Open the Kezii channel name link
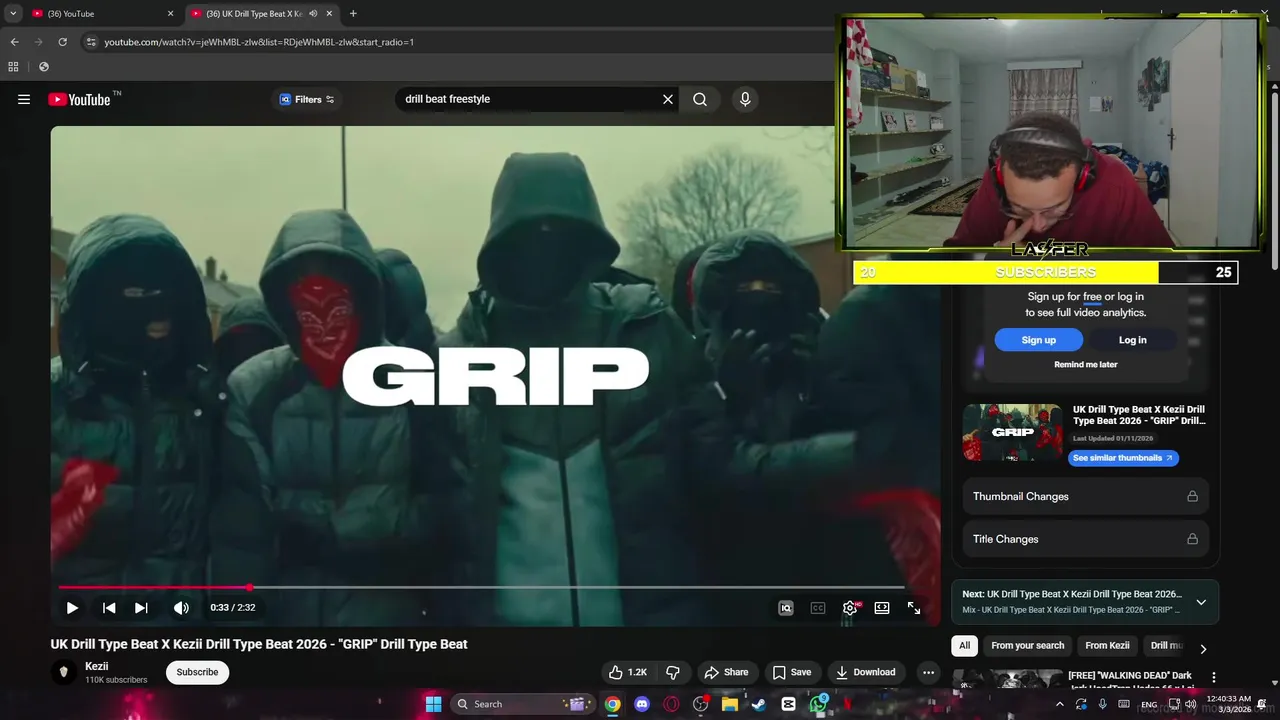1280x720 pixels. (x=97, y=666)
